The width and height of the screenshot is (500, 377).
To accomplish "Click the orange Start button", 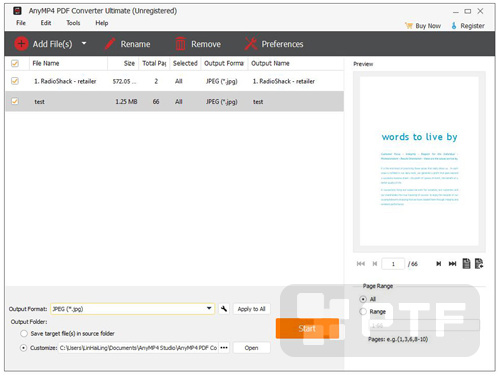I will [x=307, y=328].
